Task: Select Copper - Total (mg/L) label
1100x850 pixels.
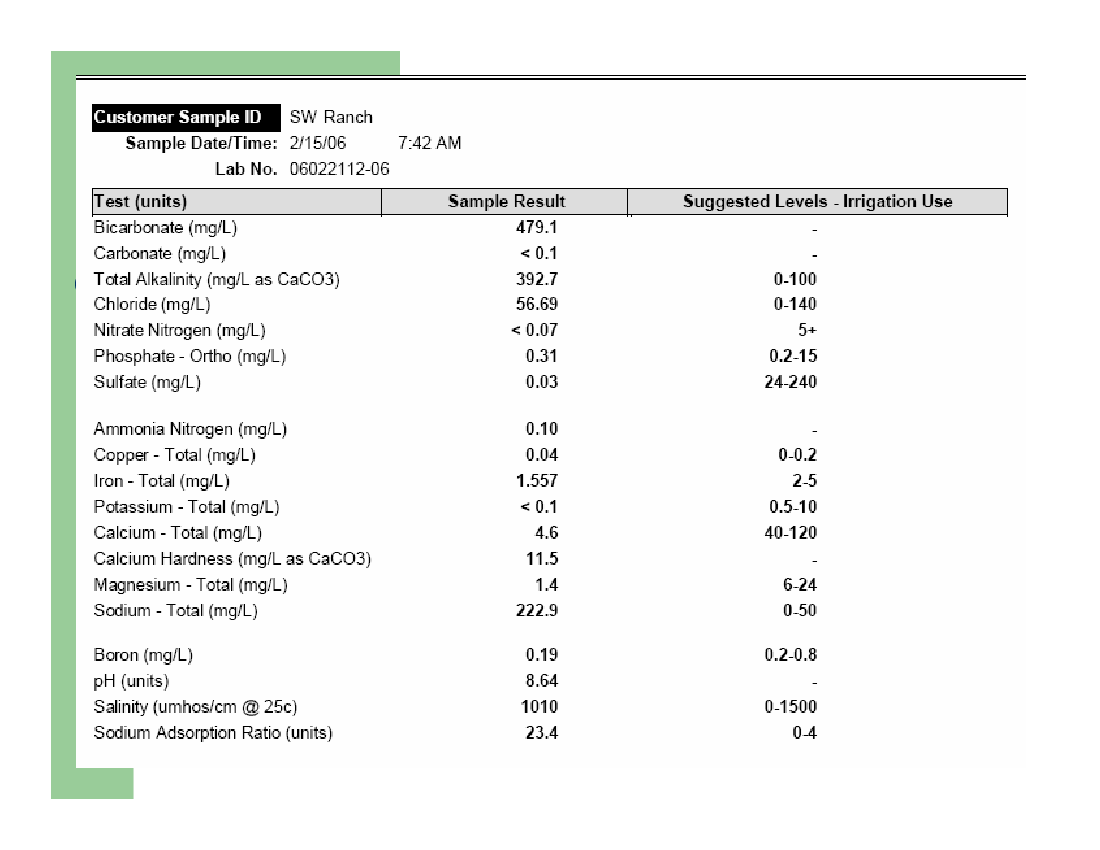Action: coord(175,455)
